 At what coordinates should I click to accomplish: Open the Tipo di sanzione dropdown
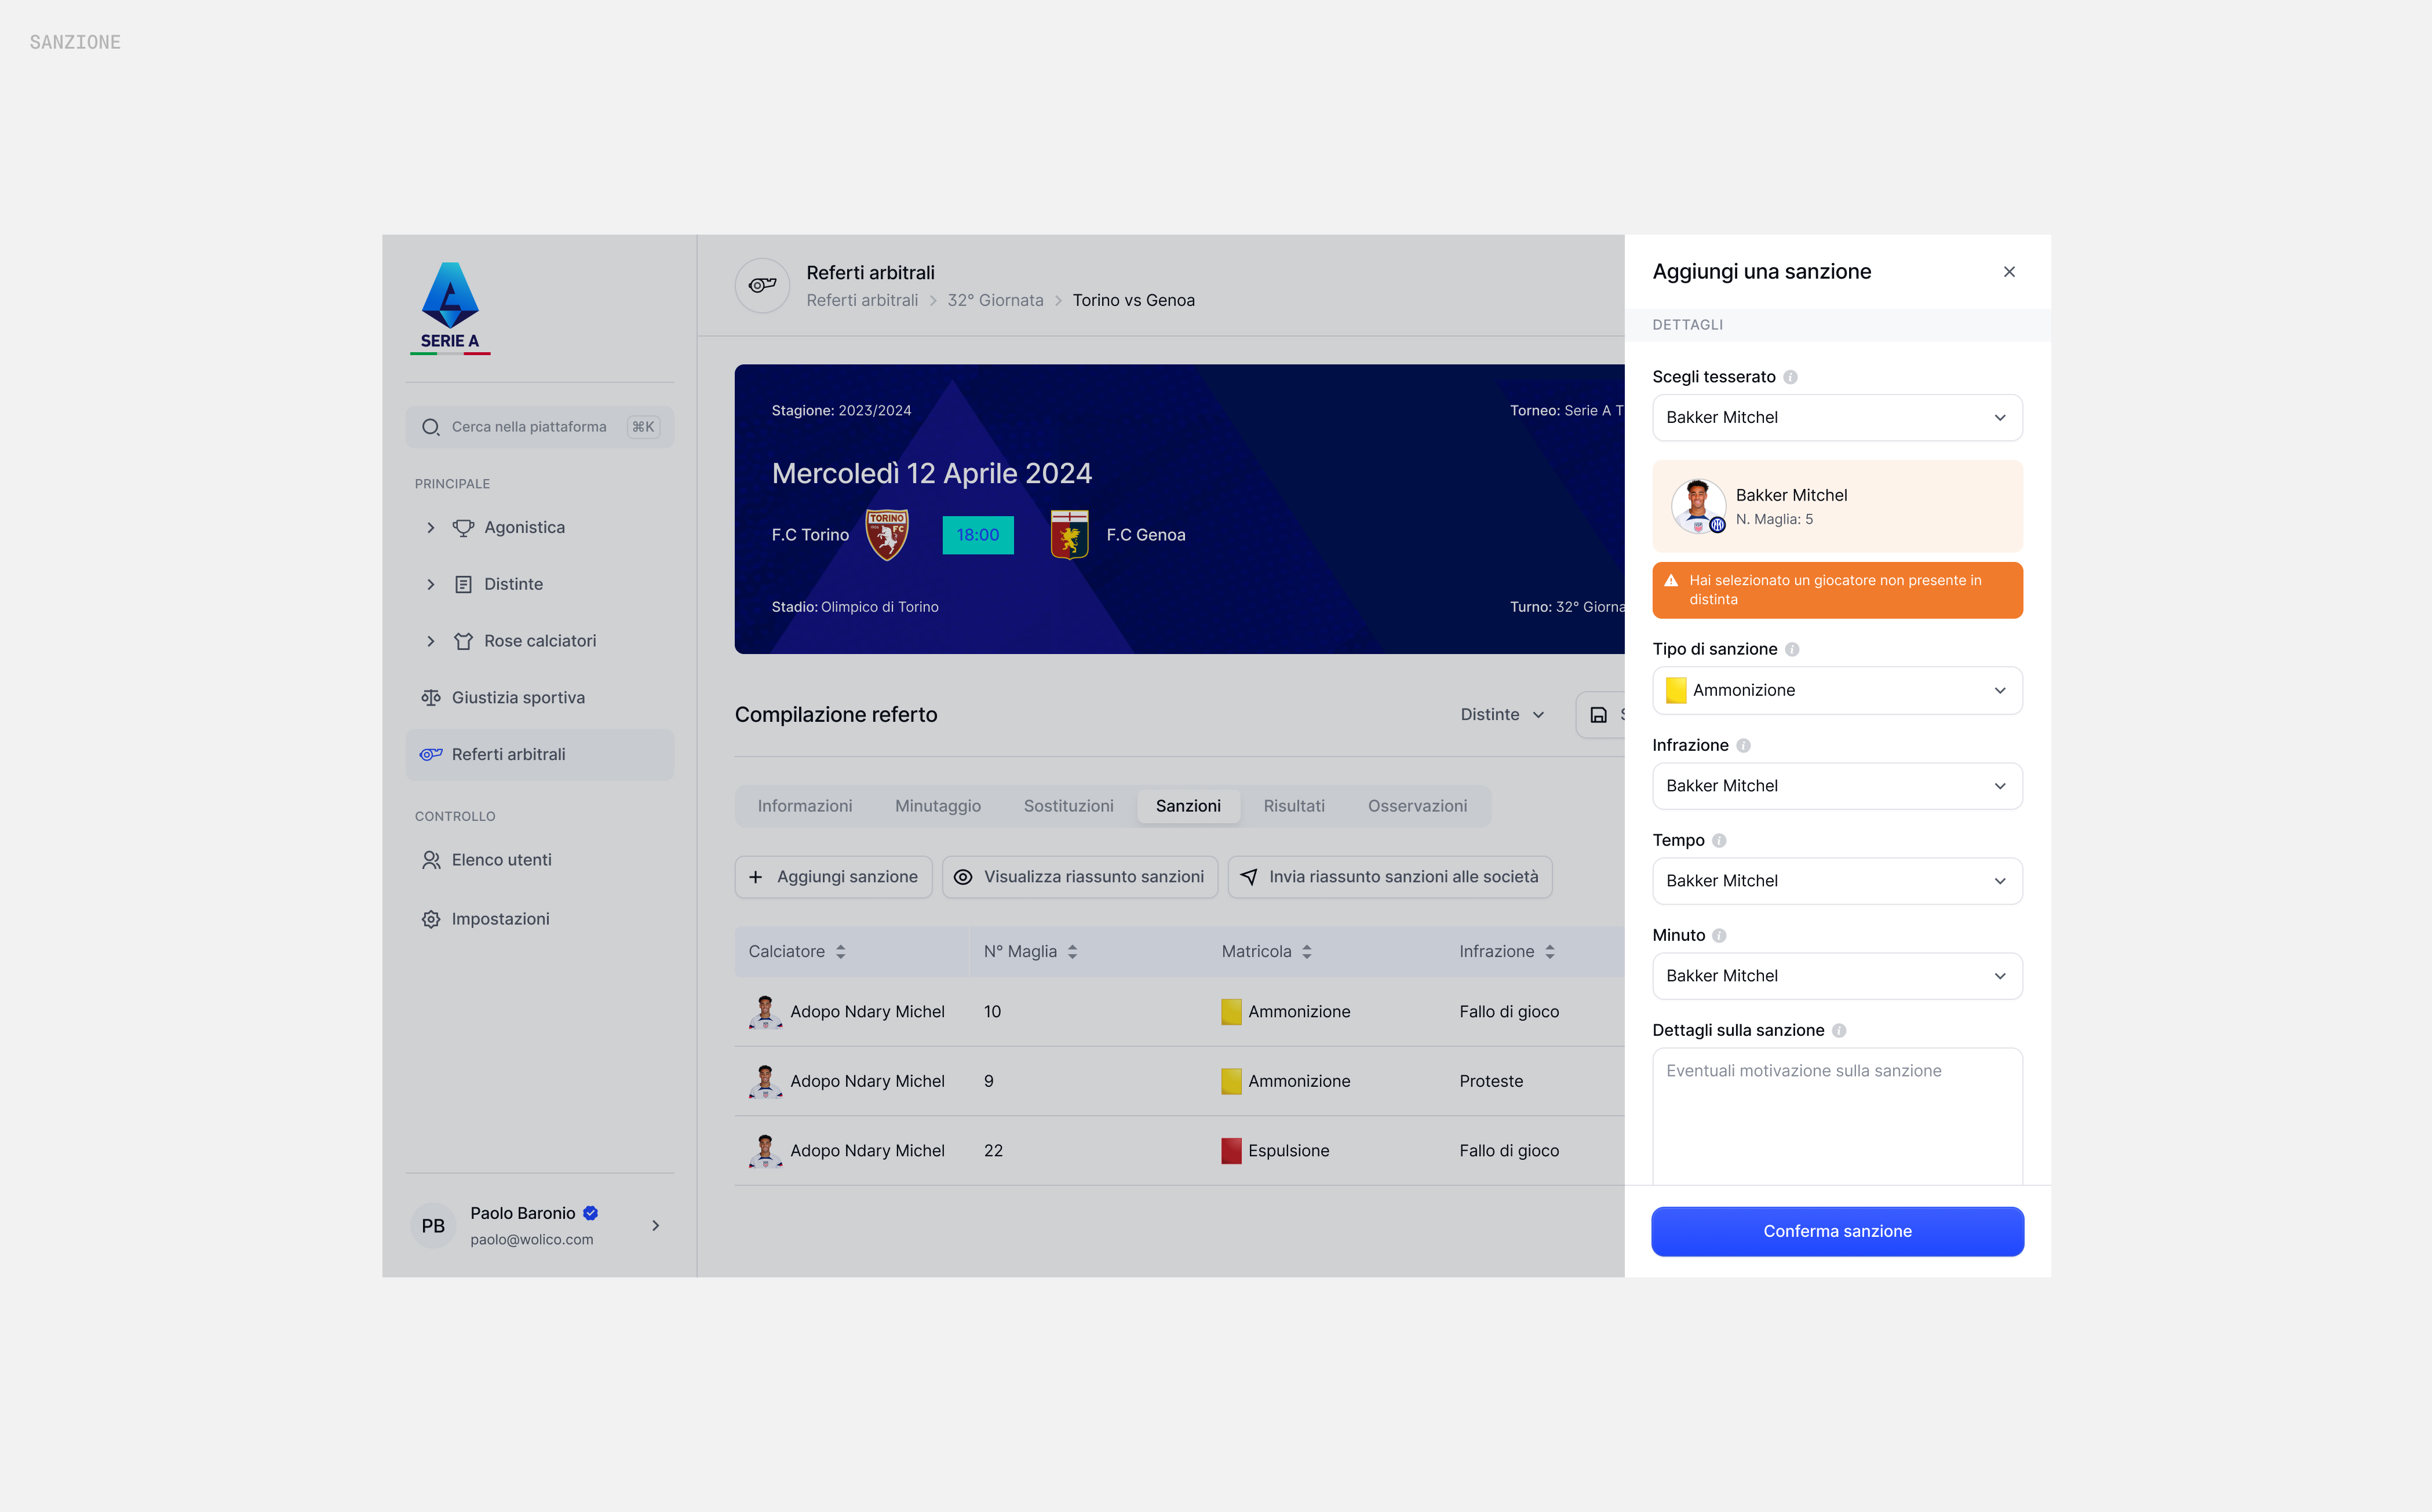coord(1837,691)
